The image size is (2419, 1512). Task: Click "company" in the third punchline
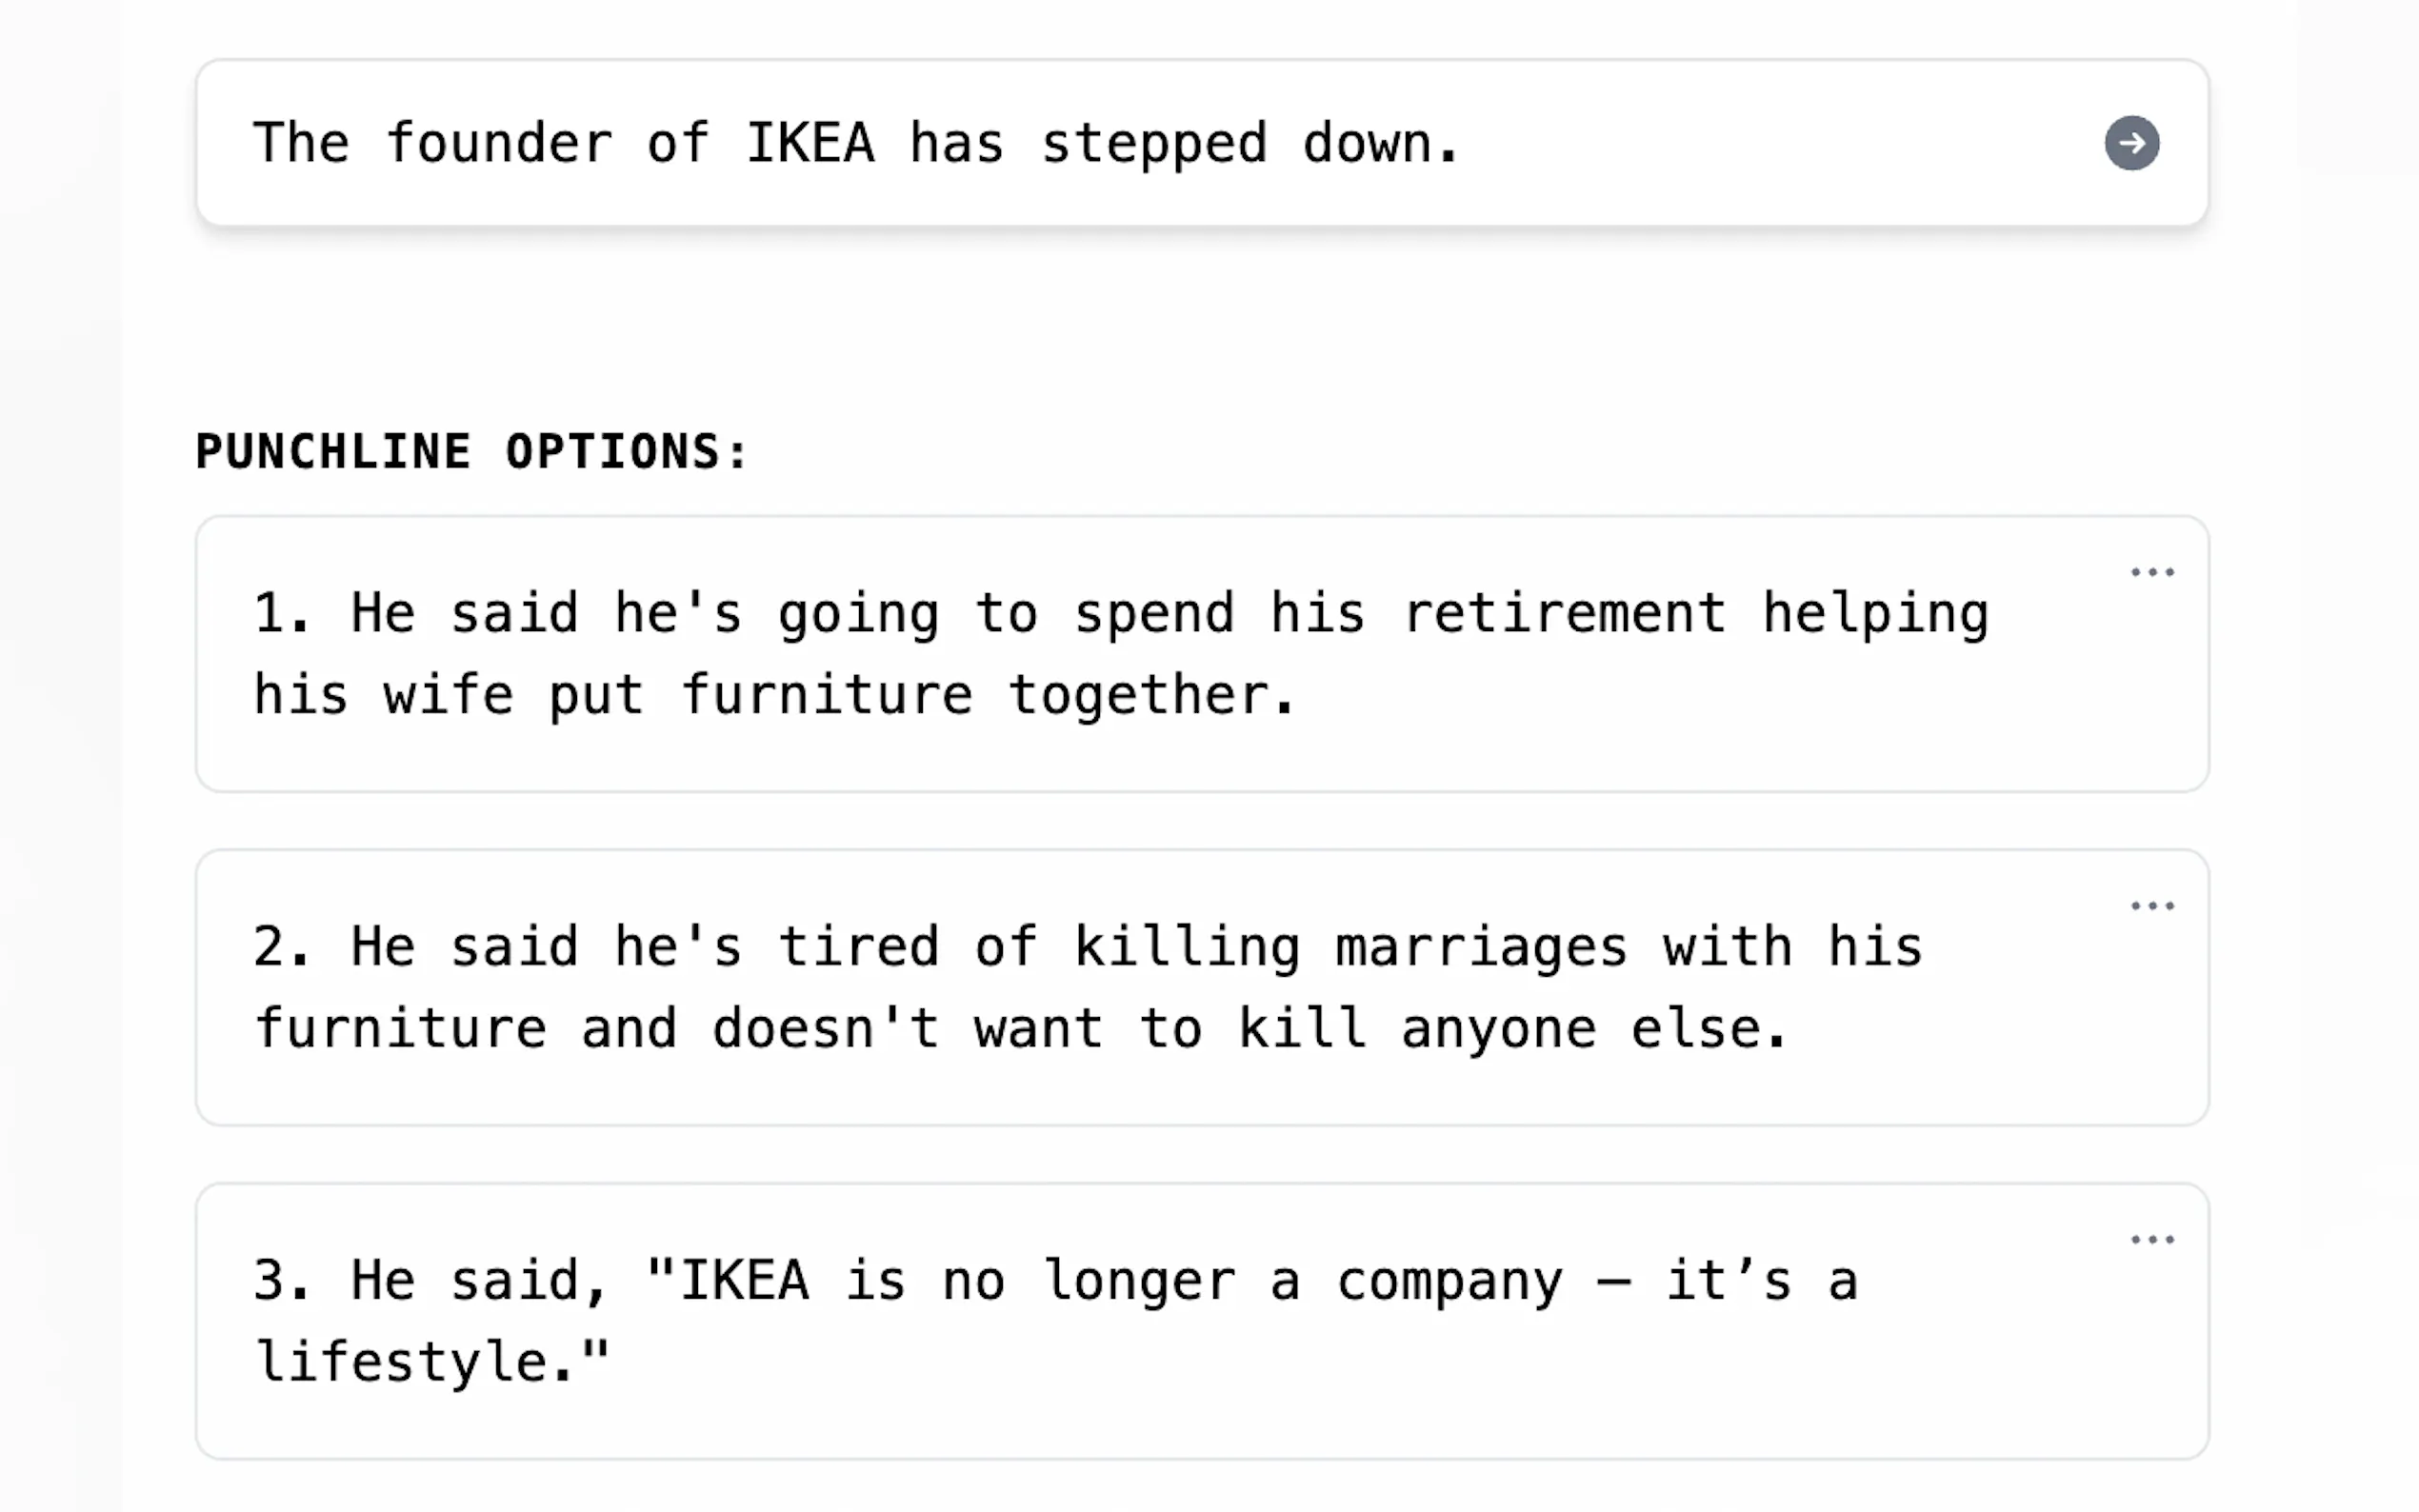1449,1281
